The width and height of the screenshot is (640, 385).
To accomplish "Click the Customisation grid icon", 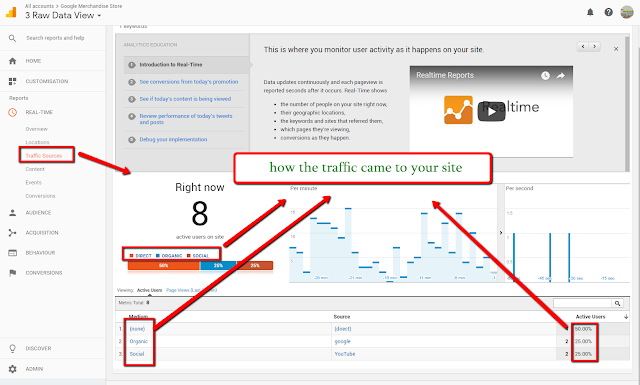I will 13,81.
